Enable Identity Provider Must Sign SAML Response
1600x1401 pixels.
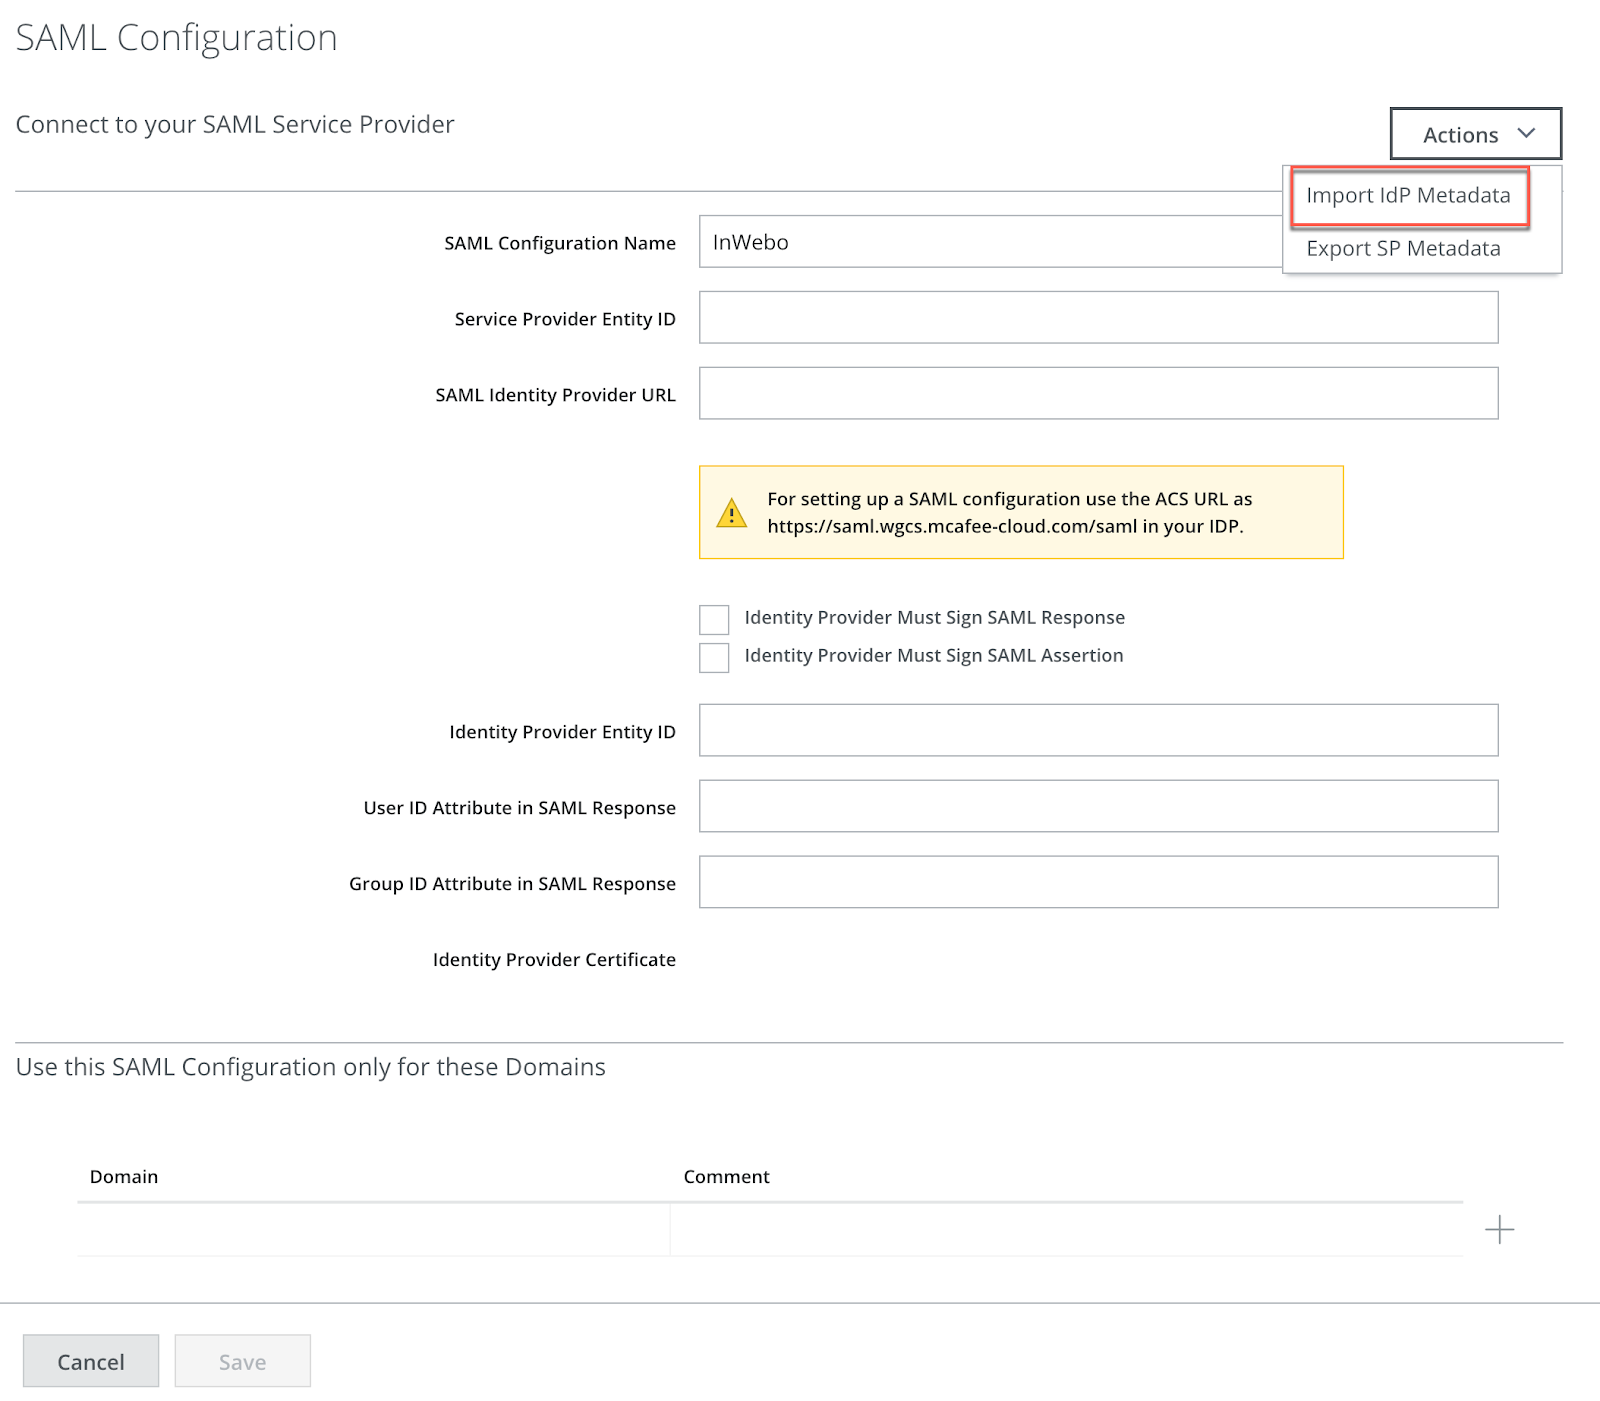tap(714, 620)
